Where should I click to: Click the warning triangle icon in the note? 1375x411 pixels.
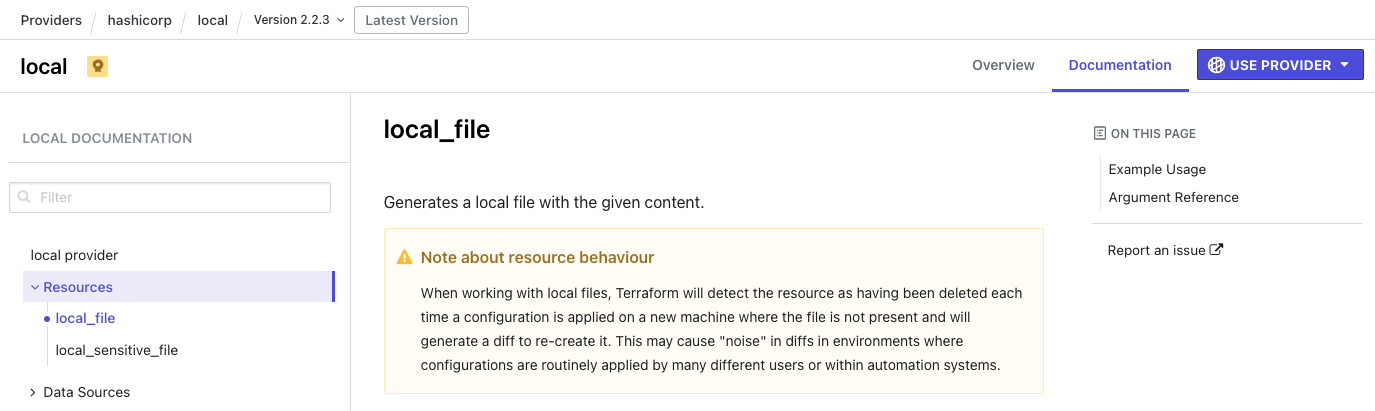tap(404, 258)
